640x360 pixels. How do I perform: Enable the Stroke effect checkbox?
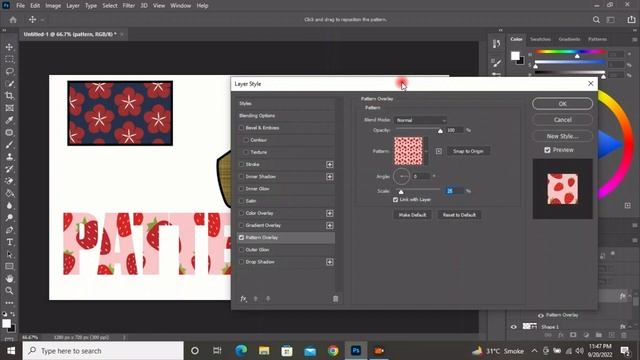pos(241,164)
